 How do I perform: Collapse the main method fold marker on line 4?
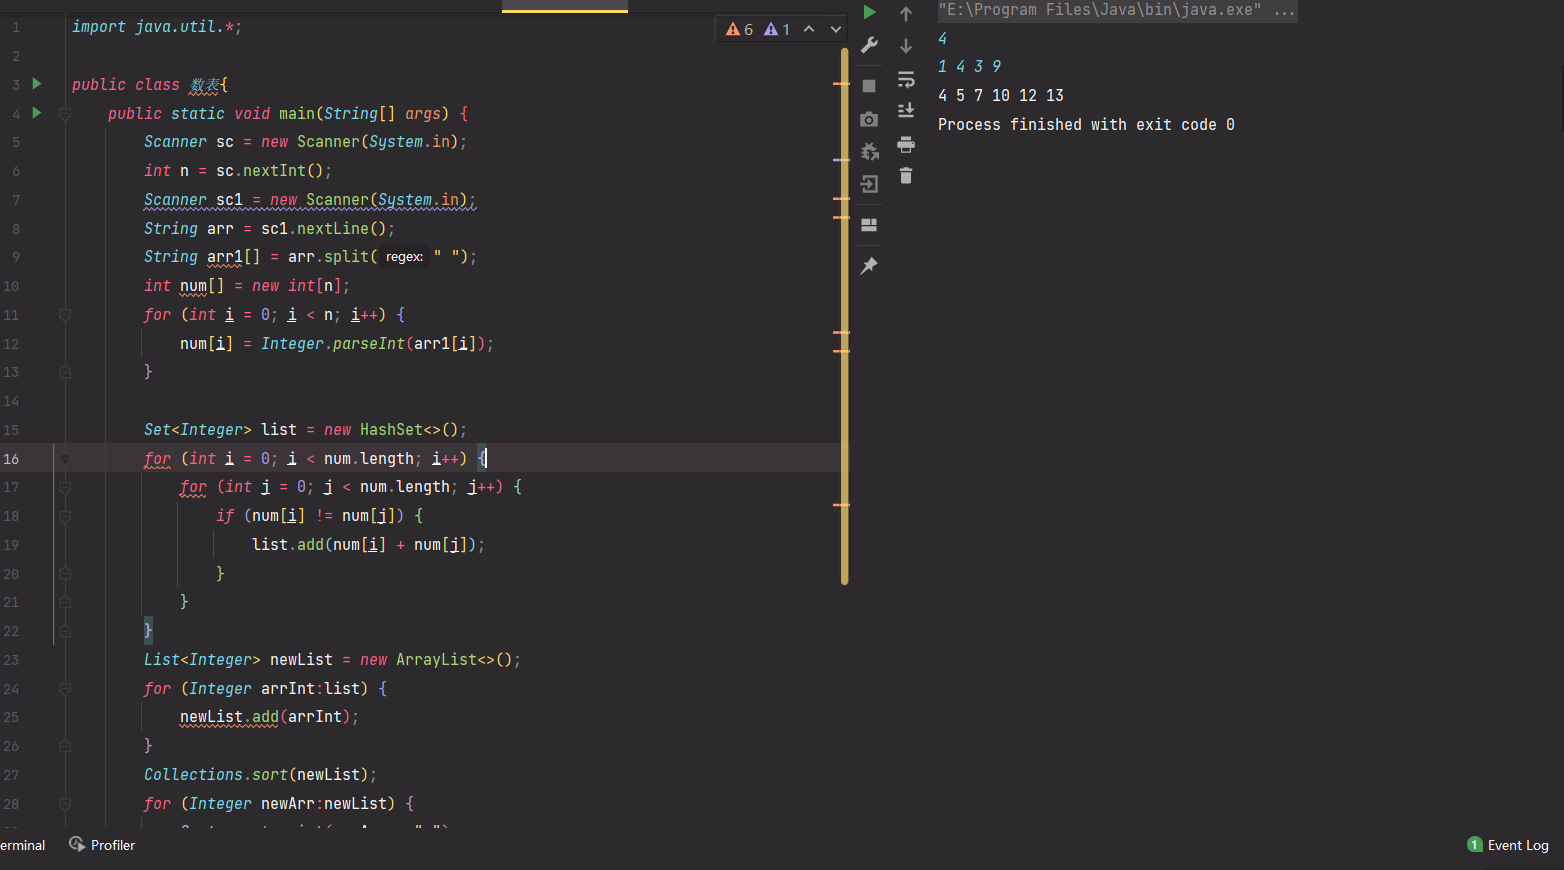(65, 114)
